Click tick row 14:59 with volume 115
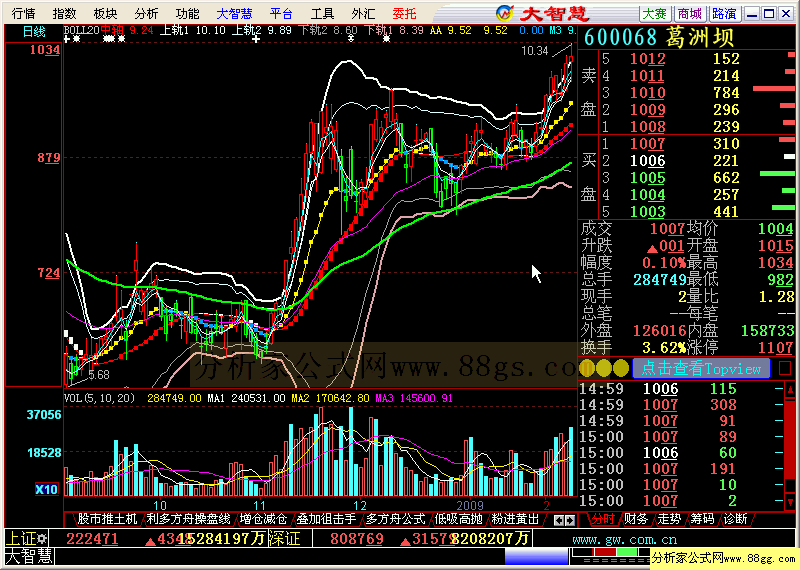Viewport: 800px width, 570px height. pos(680,389)
